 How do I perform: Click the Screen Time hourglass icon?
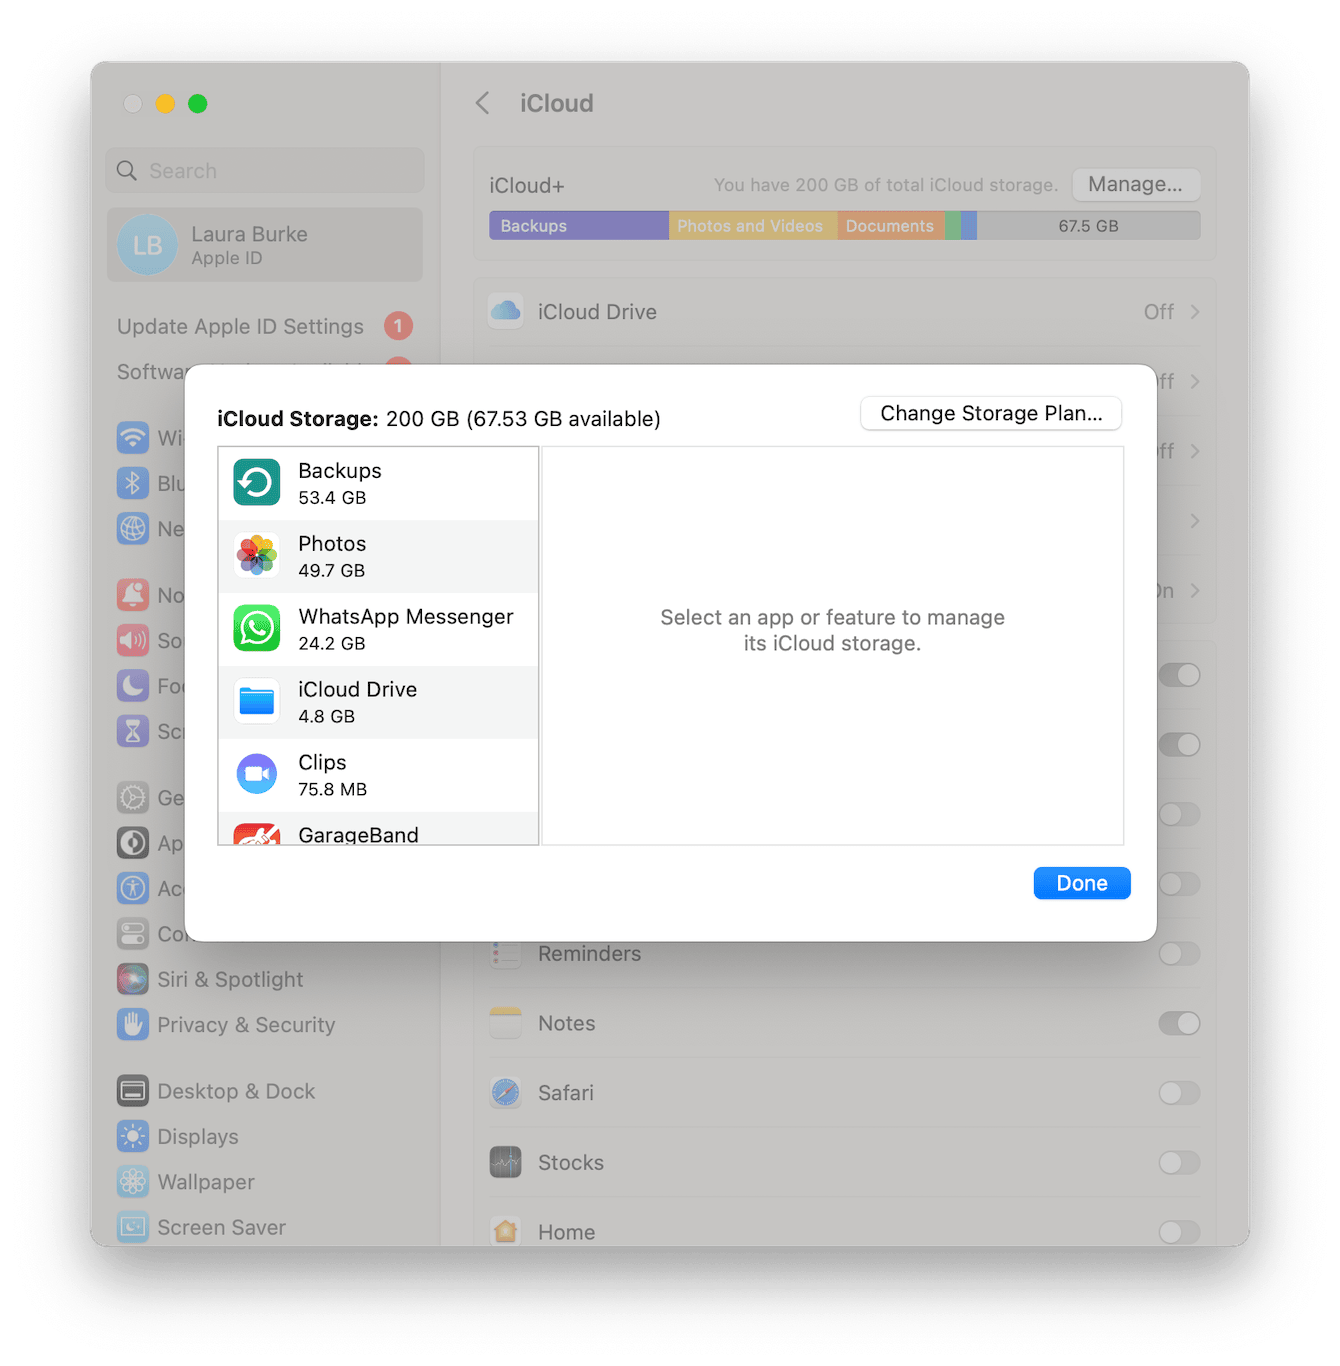click(133, 731)
